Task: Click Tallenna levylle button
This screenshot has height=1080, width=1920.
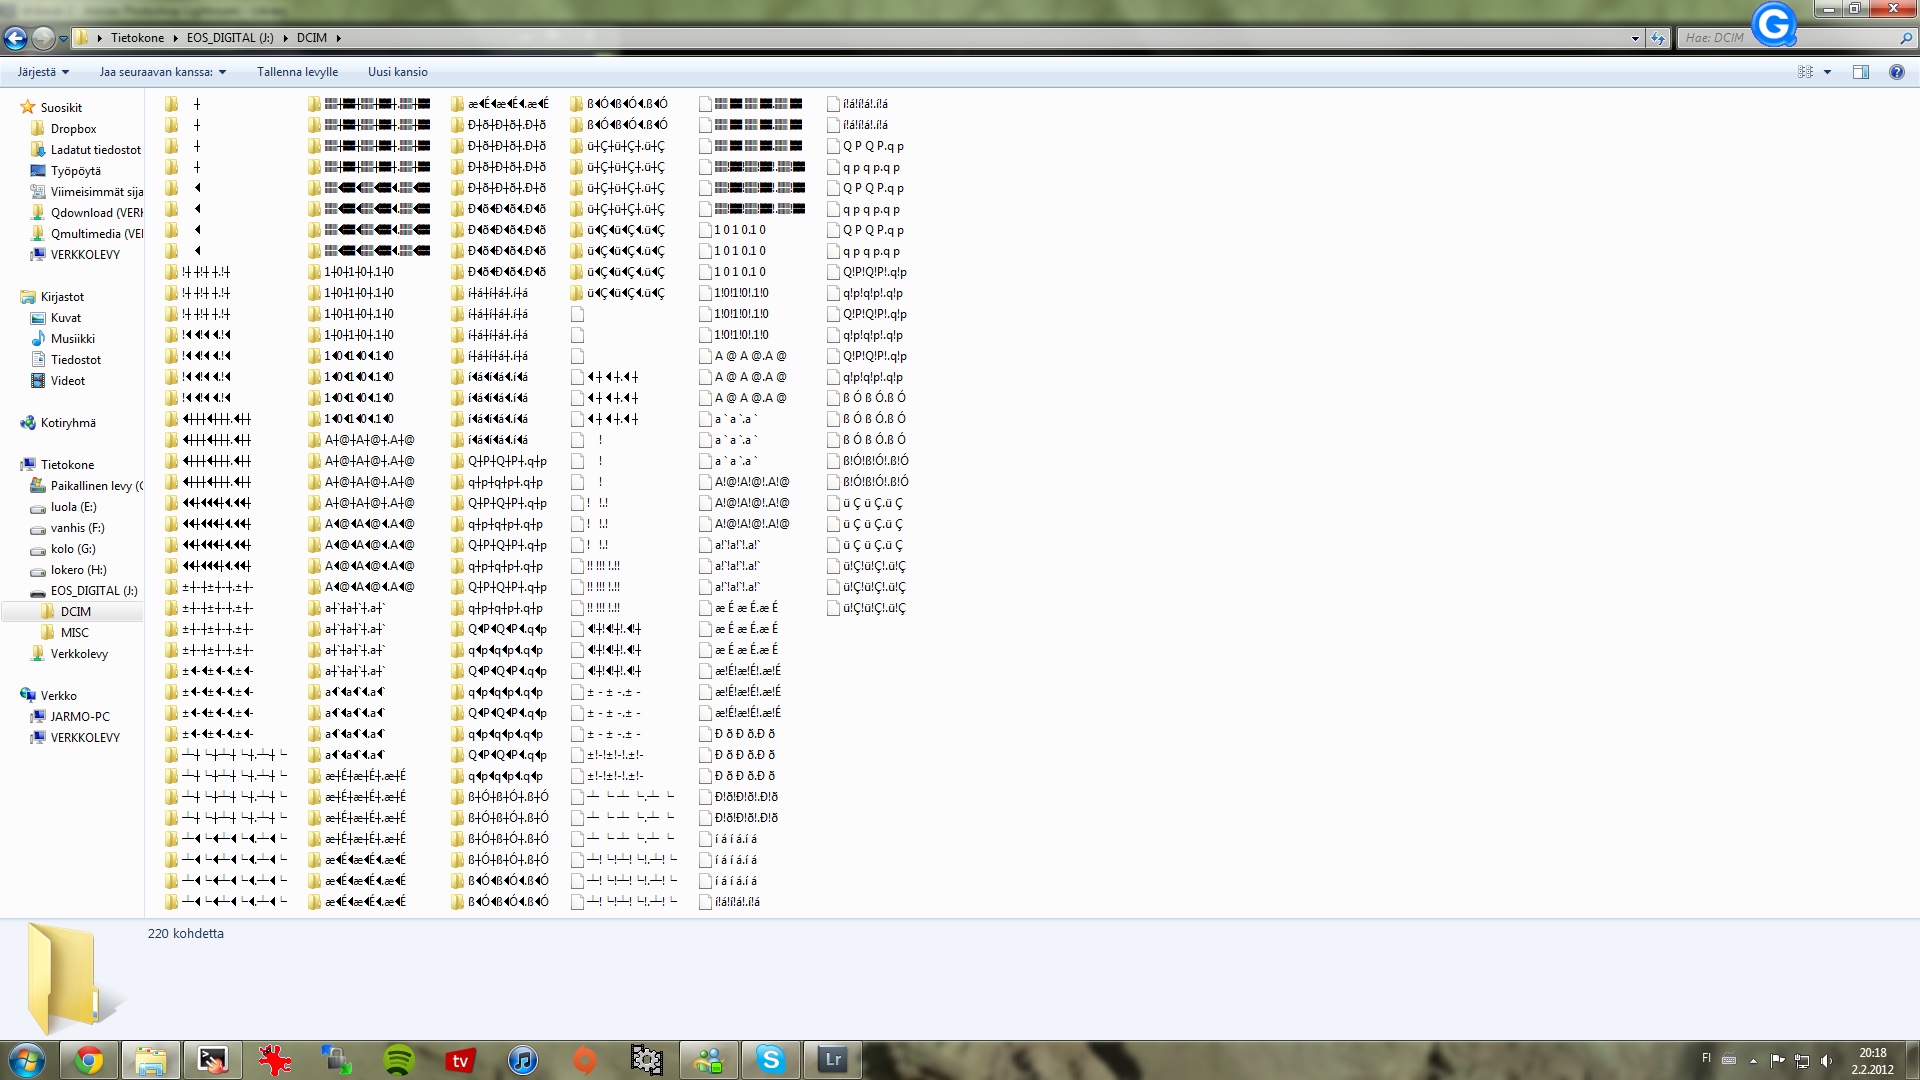Action: pos(297,72)
